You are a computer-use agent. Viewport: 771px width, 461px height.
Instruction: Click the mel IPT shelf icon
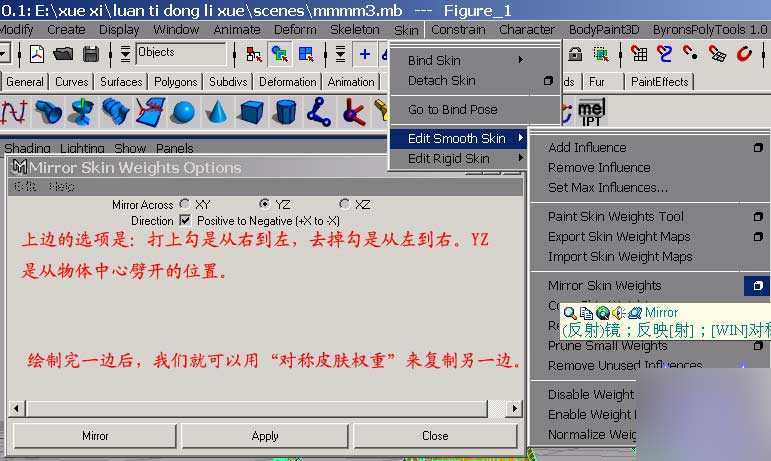591,113
